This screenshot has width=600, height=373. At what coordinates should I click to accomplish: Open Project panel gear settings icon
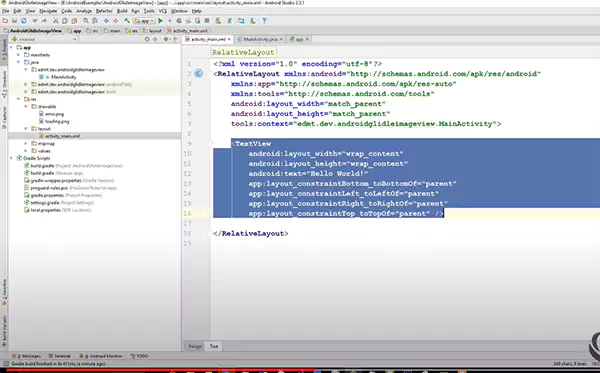(x=166, y=39)
